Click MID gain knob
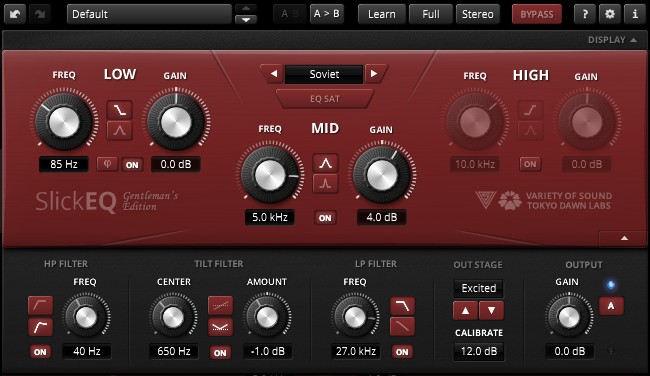Screen dimensions: 650x376 click(x=382, y=175)
